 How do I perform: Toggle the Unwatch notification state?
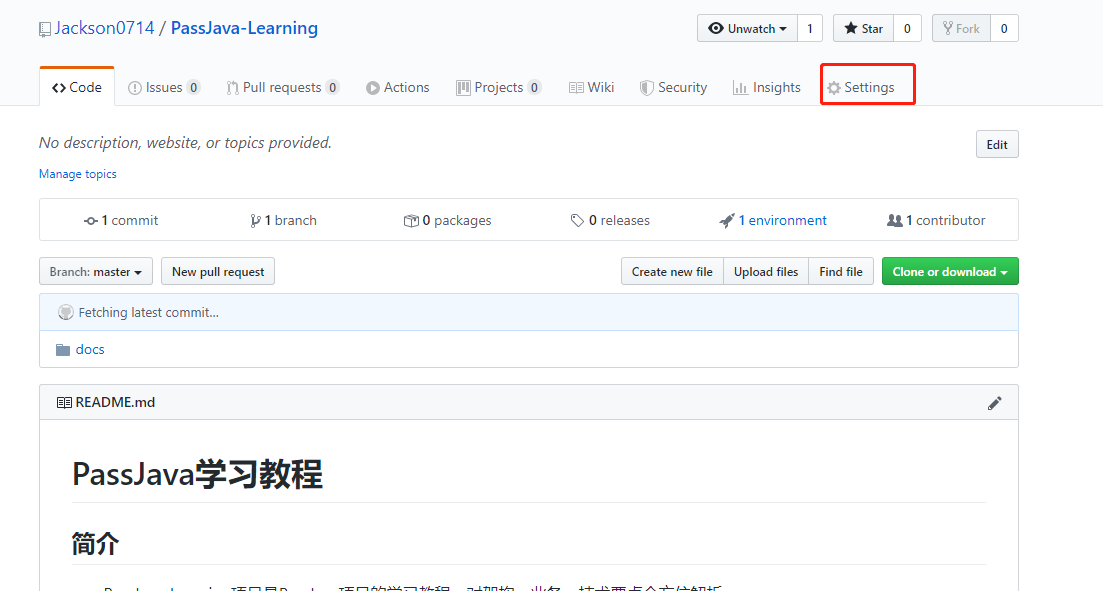pyautogui.click(x=748, y=28)
